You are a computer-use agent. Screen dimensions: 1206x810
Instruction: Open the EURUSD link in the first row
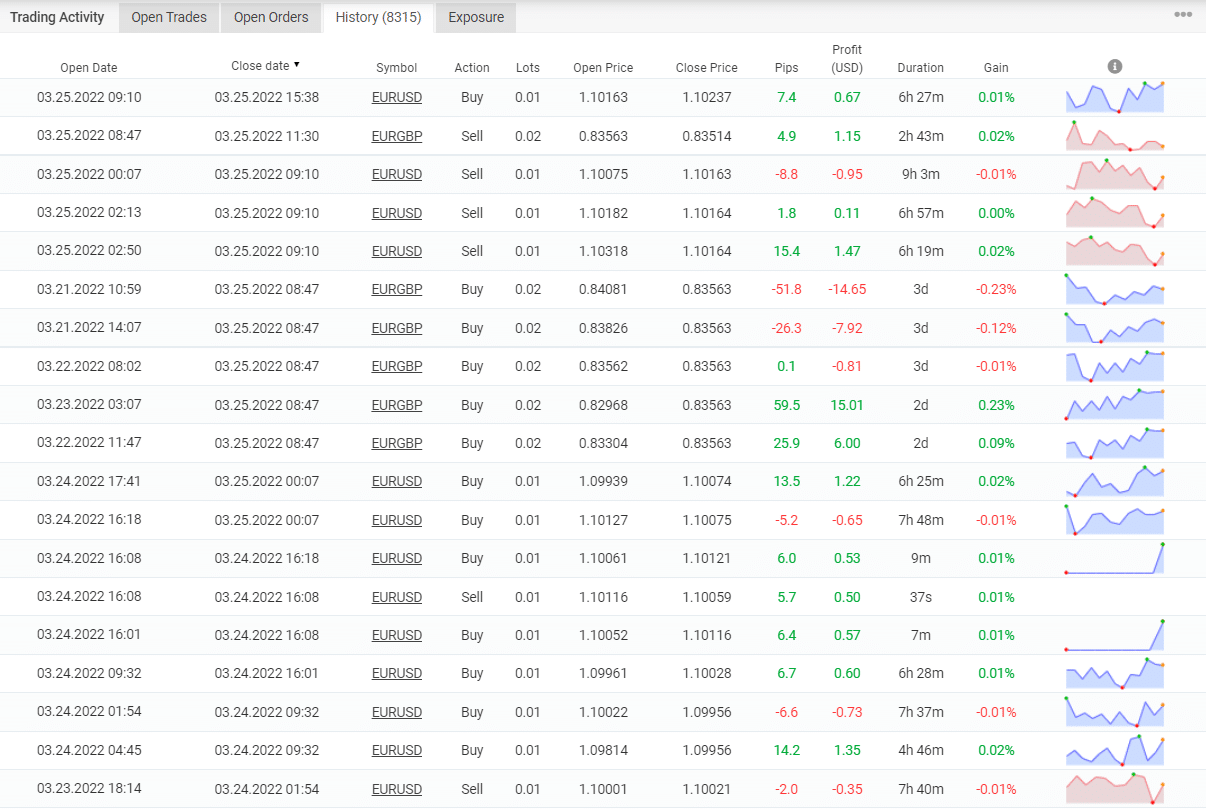397,97
